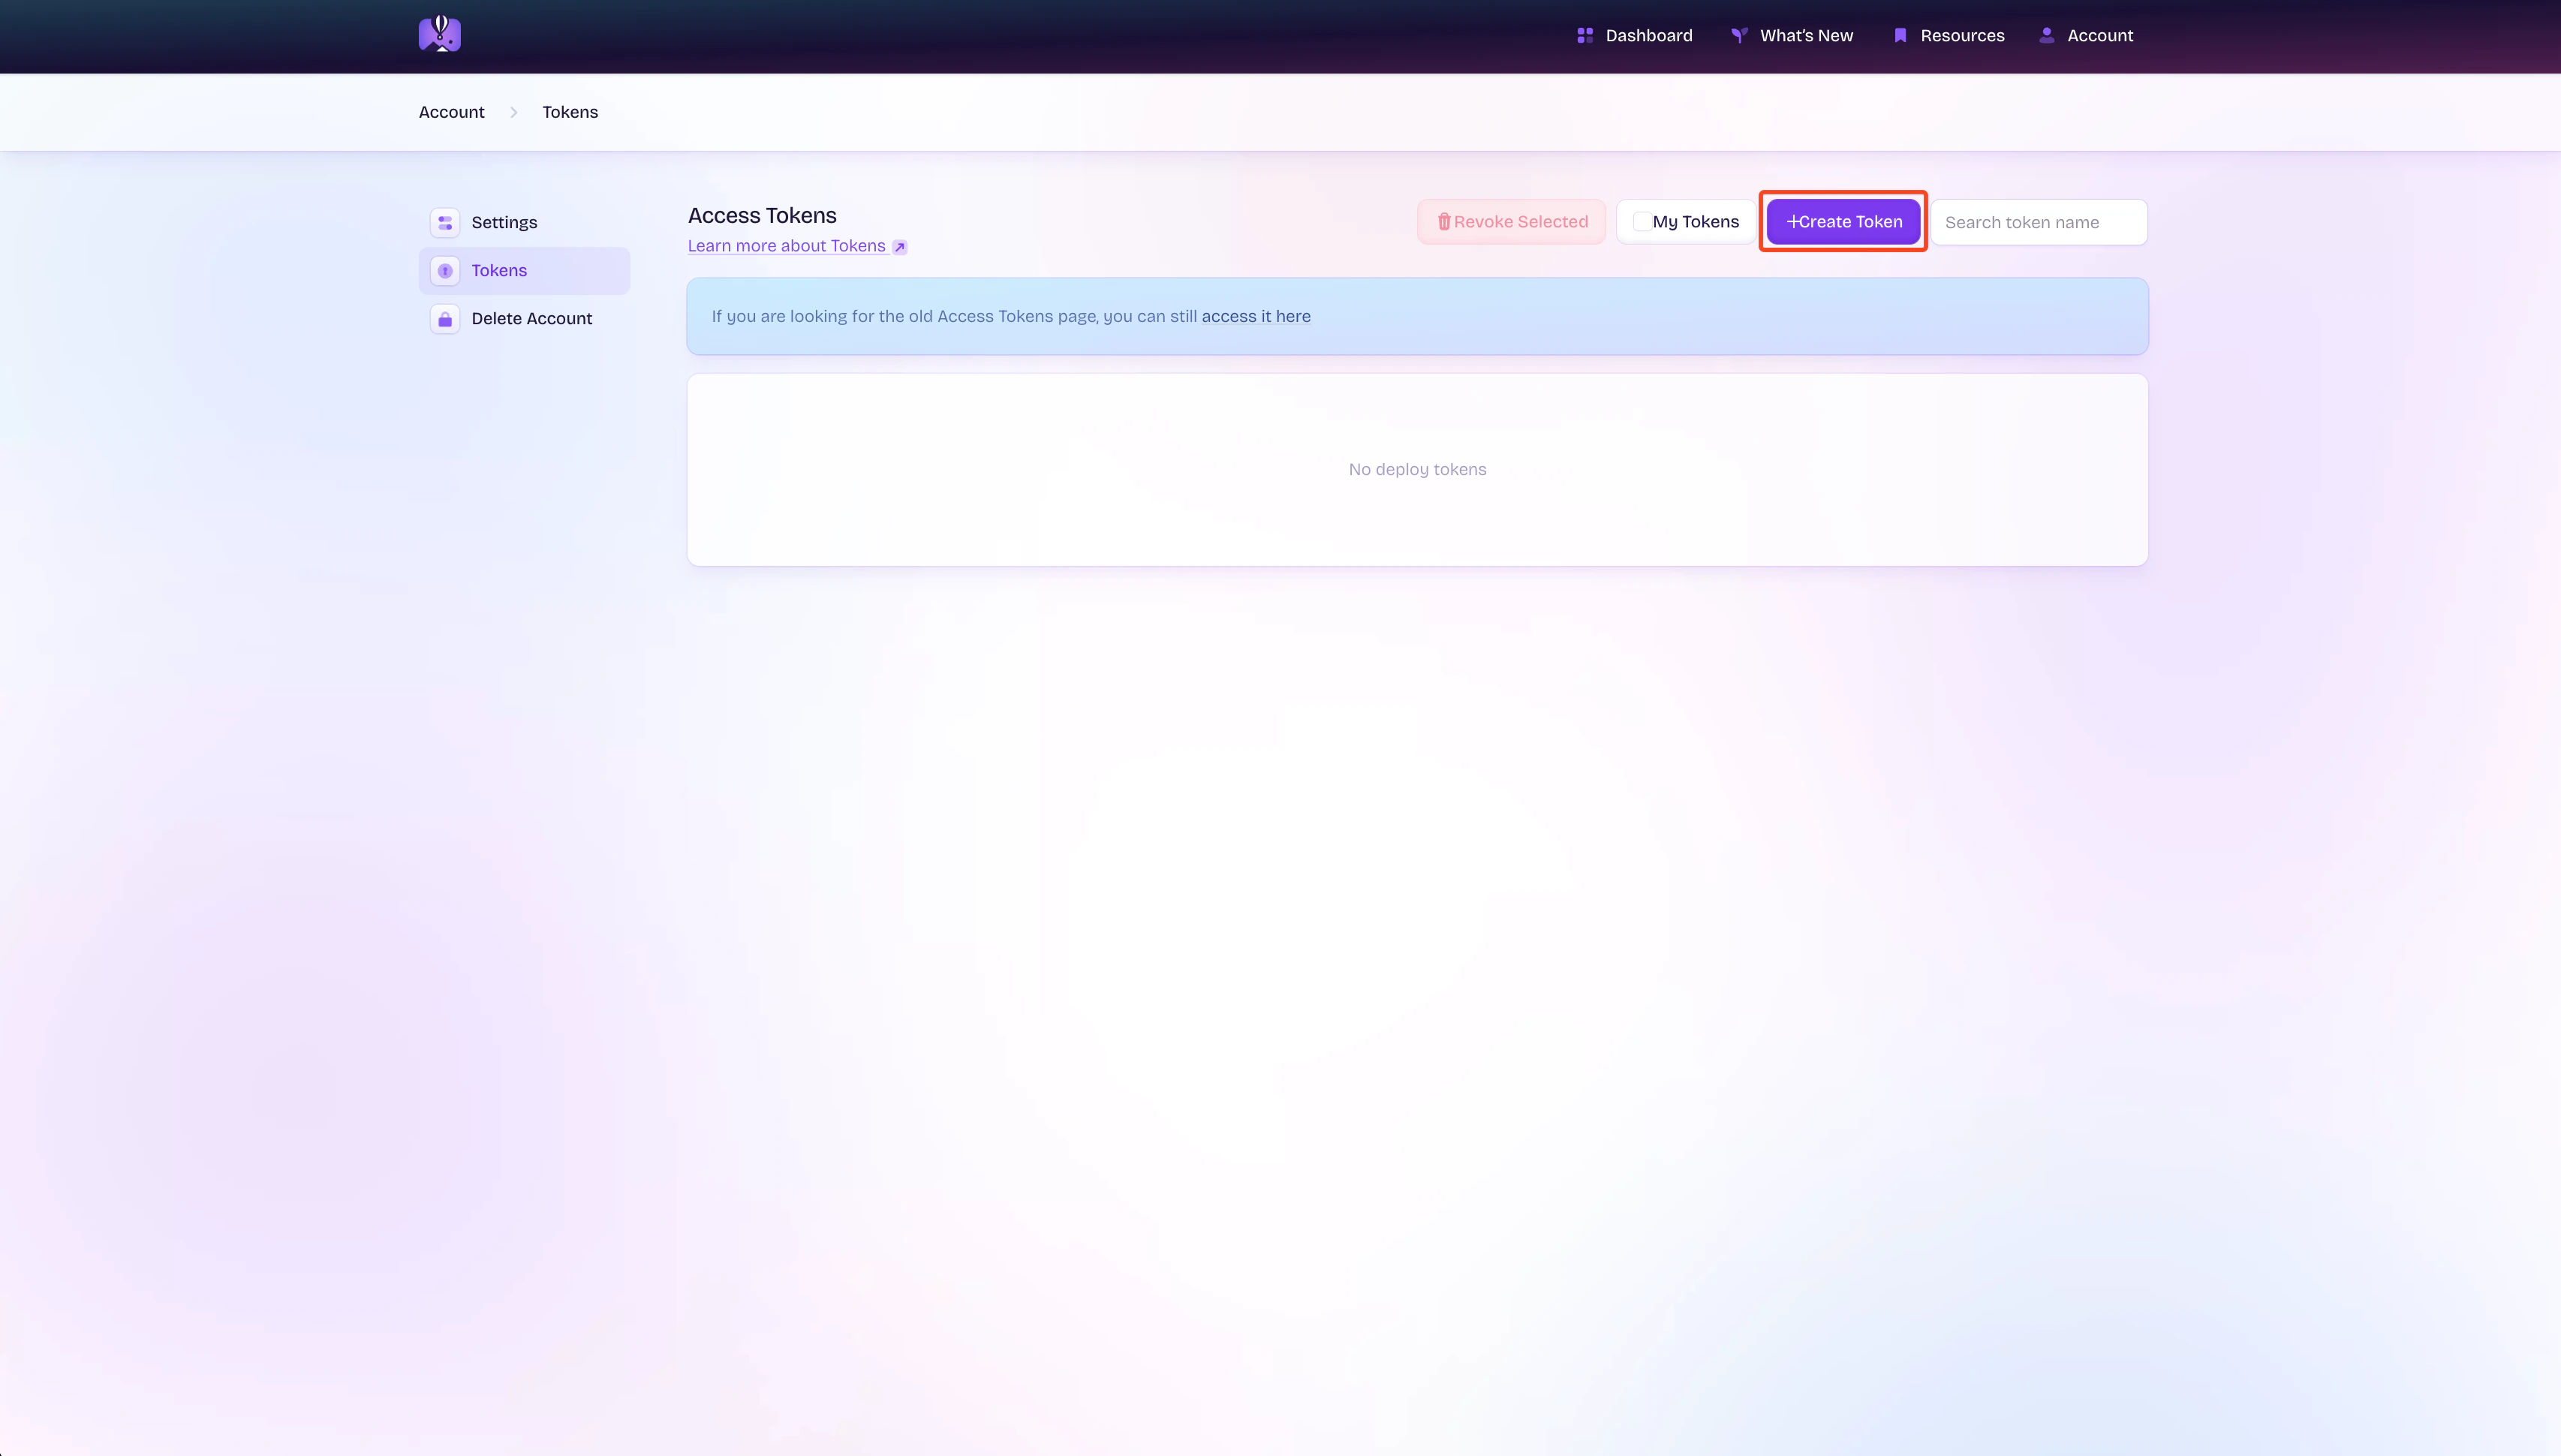The image size is (2561, 1456).
Task: Focus the Search token name field
Action: (x=2038, y=222)
